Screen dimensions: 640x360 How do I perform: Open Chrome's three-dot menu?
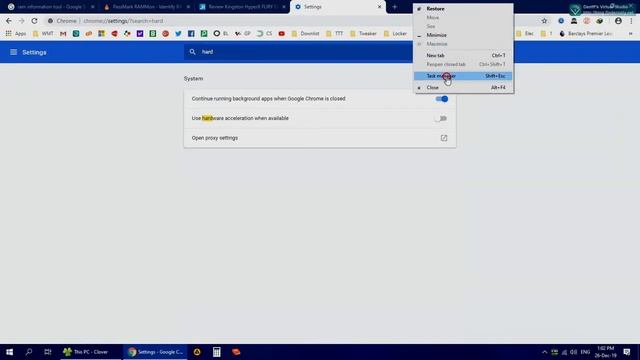click(631, 21)
